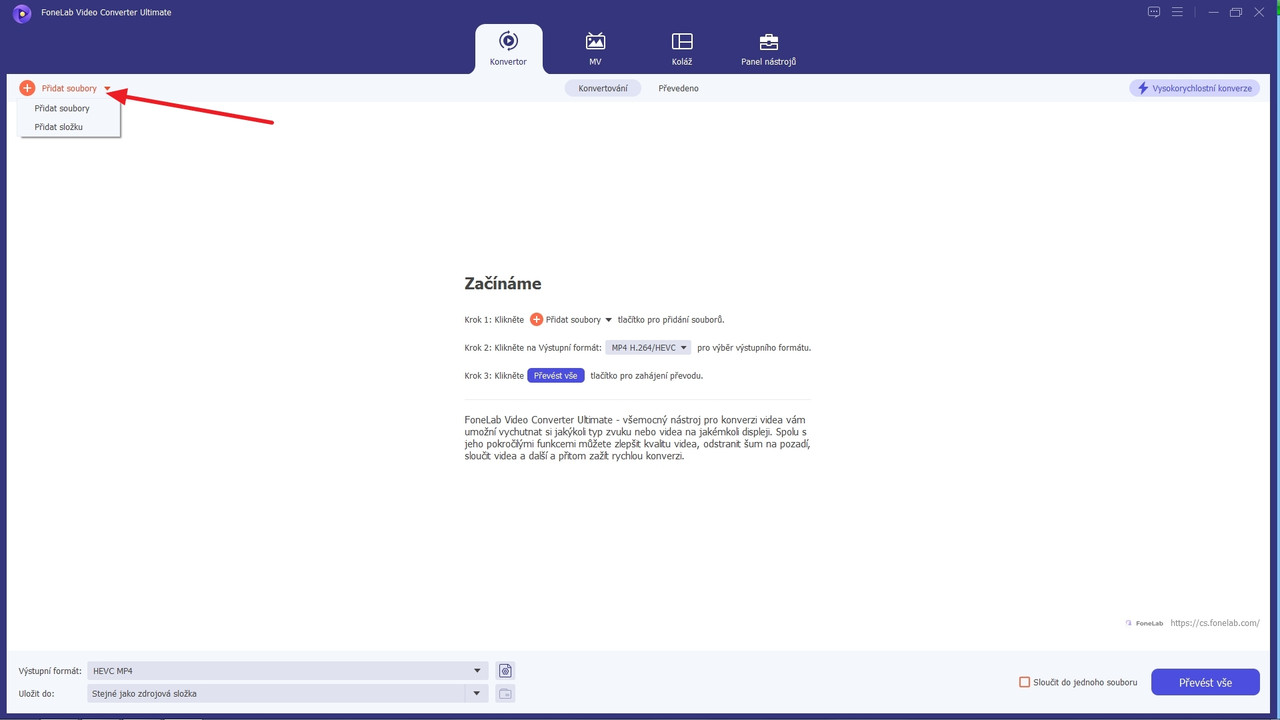
Task: Open the Koláž tab
Action: (682, 49)
